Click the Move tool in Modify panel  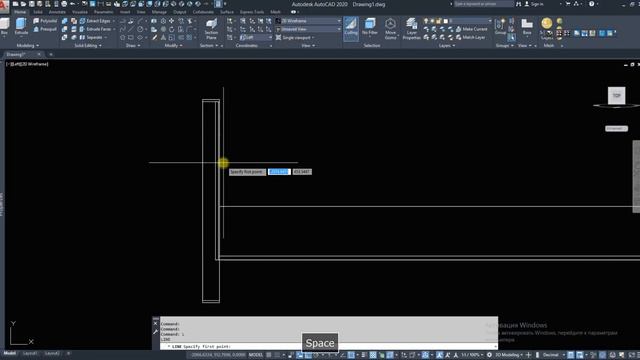171,21
